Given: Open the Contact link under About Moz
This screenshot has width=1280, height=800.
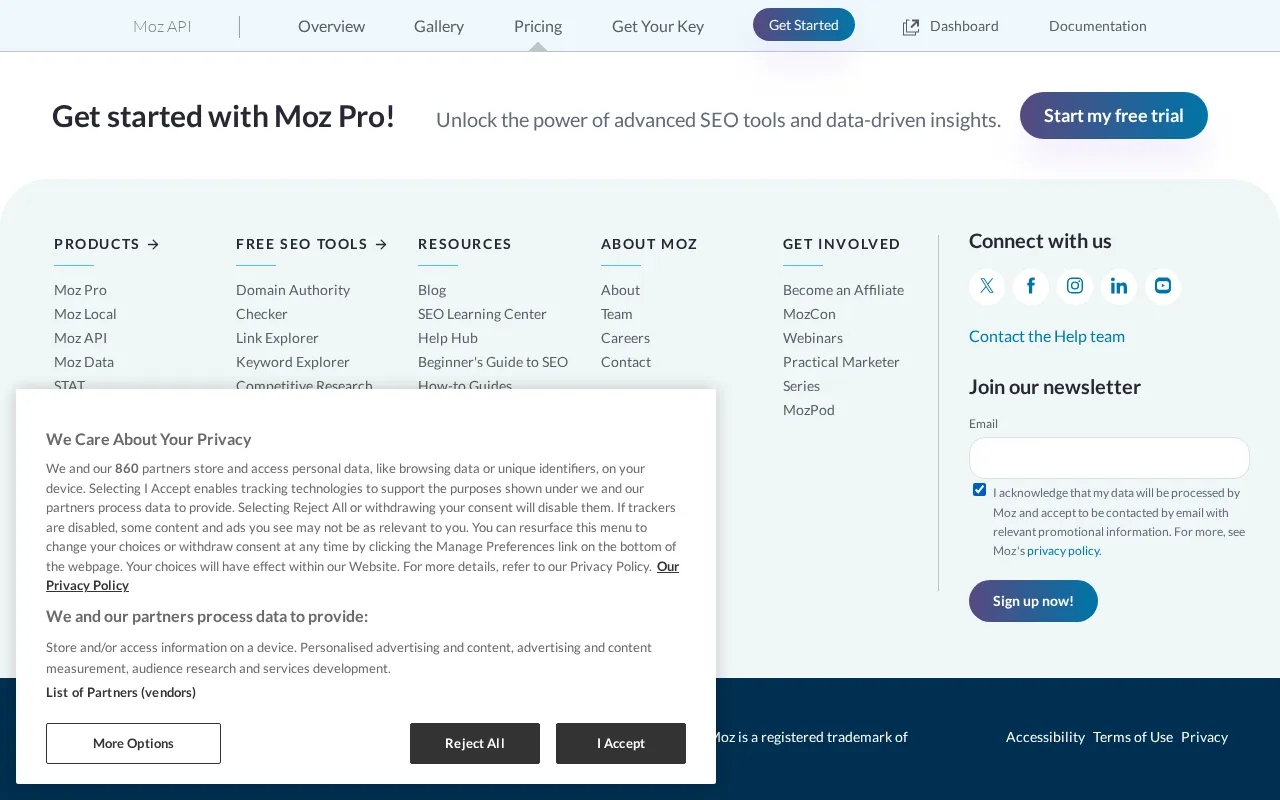Looking at the screenshot, I should tap(626, 362).
